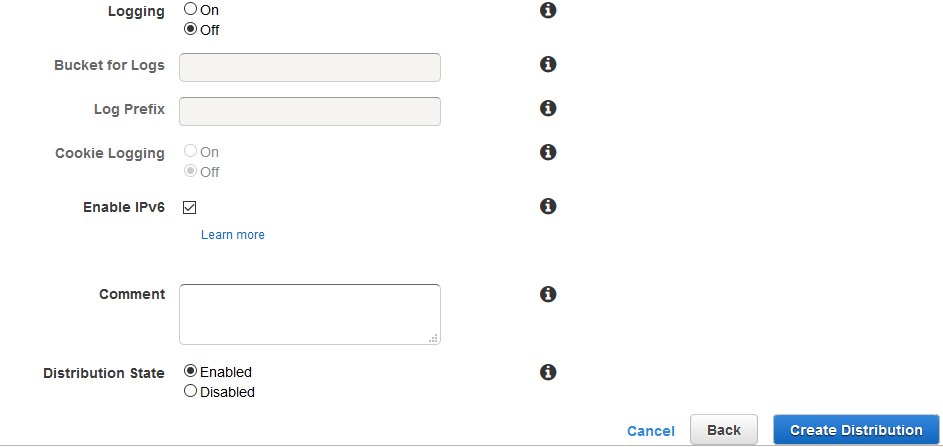The height and width of the screenshot is (447, 943).
Task: Select the Logging Off radio button
Action: coord(191,29)
